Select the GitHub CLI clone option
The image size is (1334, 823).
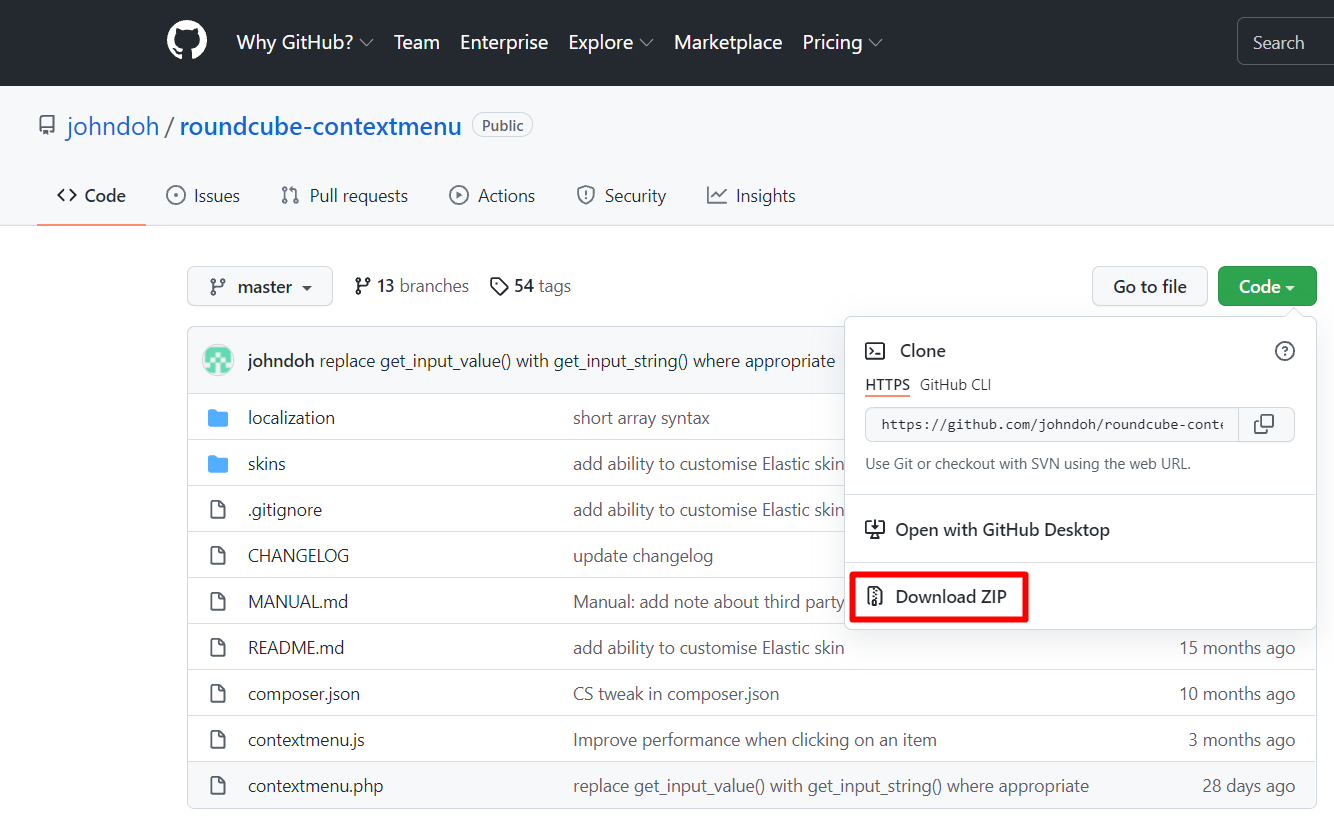(x=955, y=385)
